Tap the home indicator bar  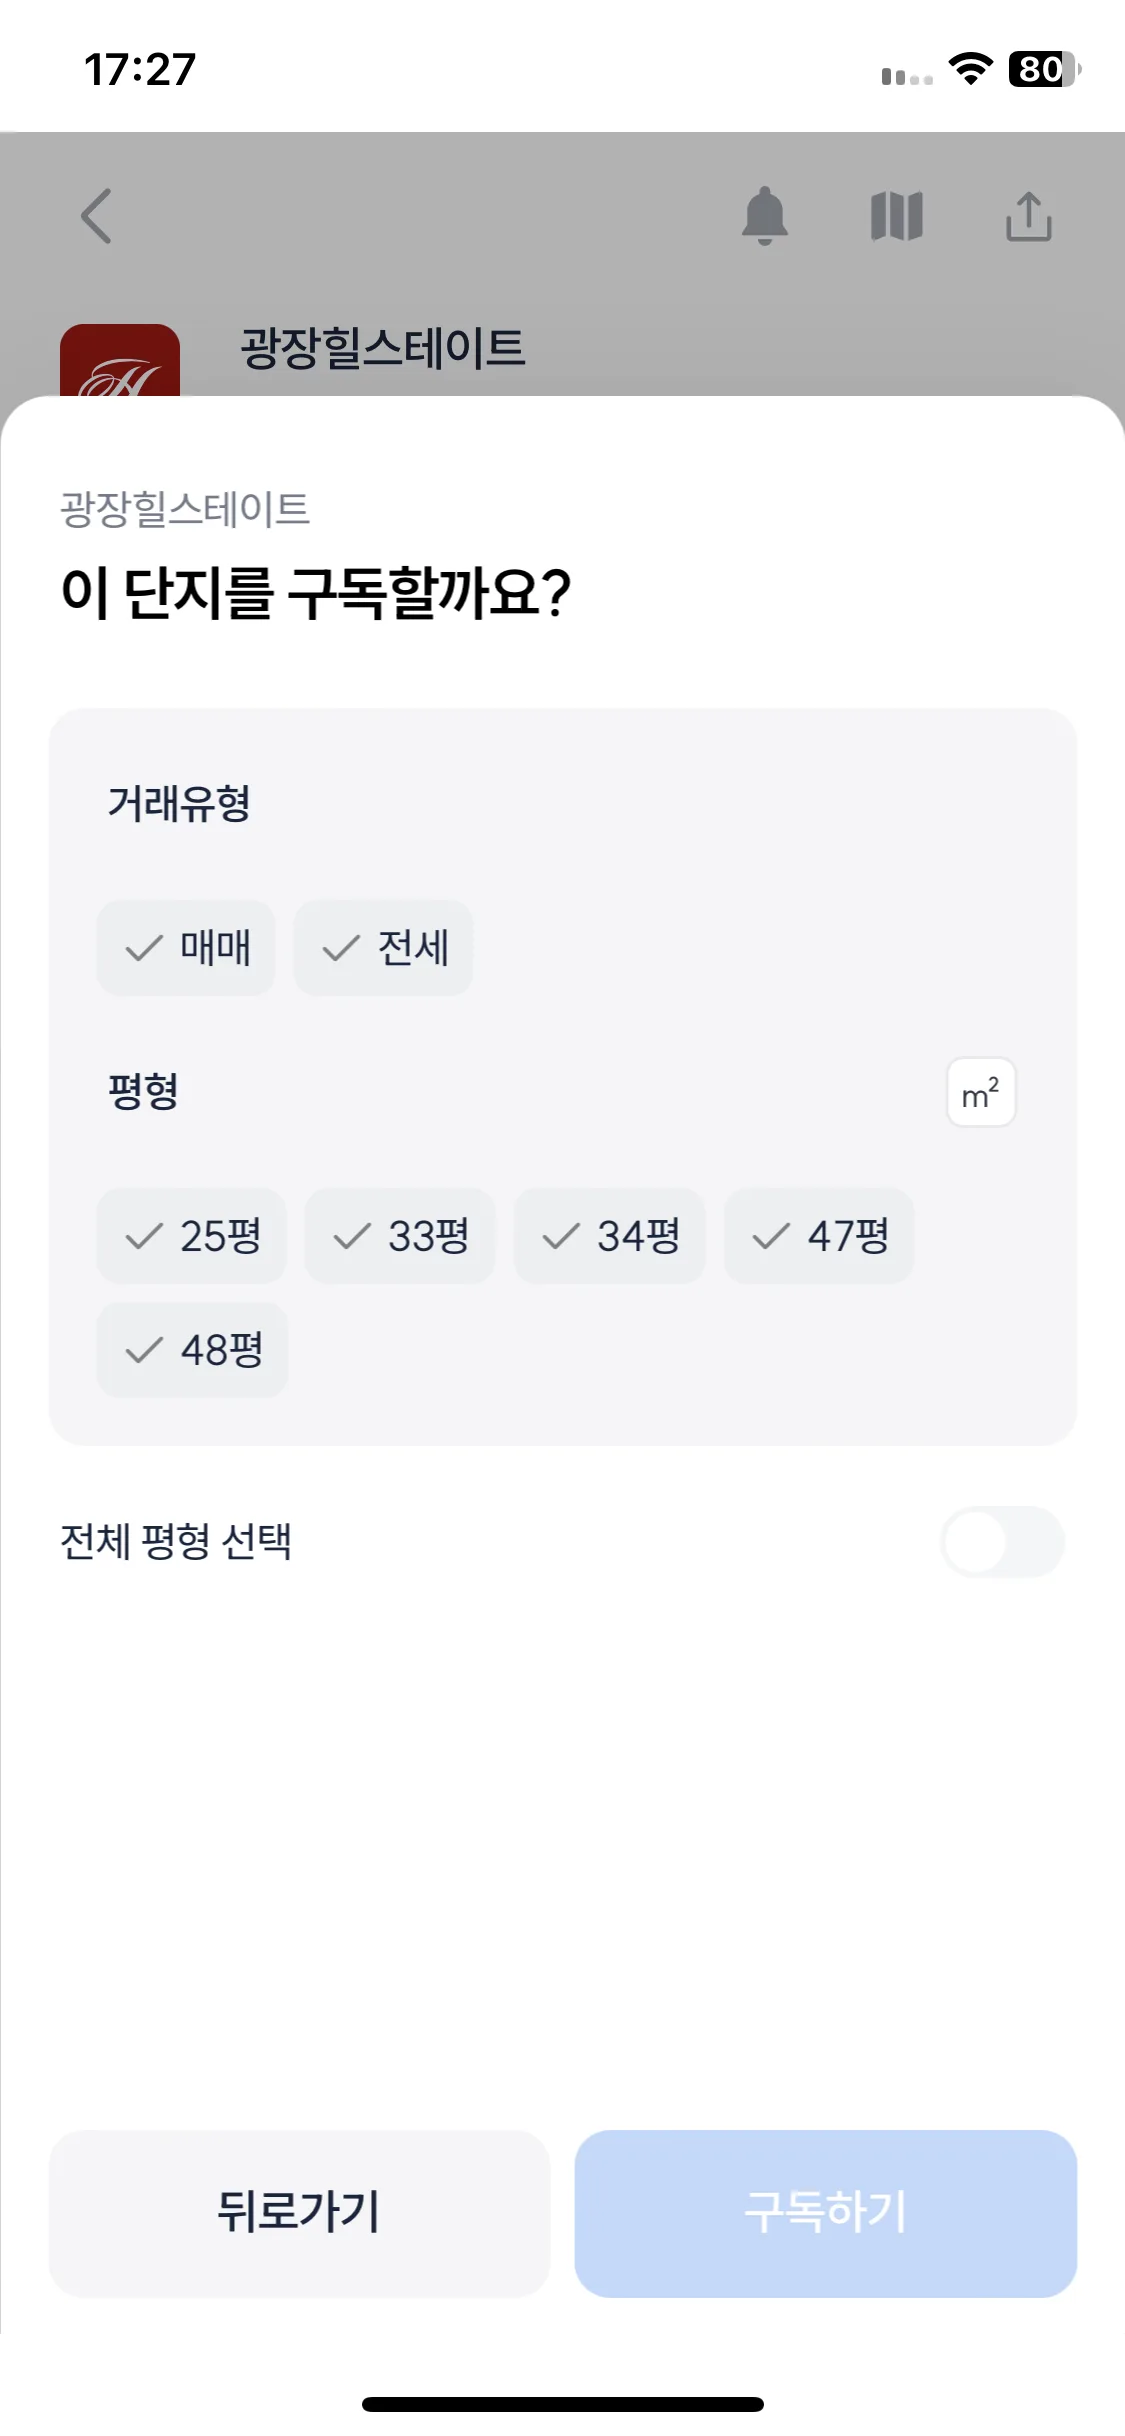tap(563, 2404)
